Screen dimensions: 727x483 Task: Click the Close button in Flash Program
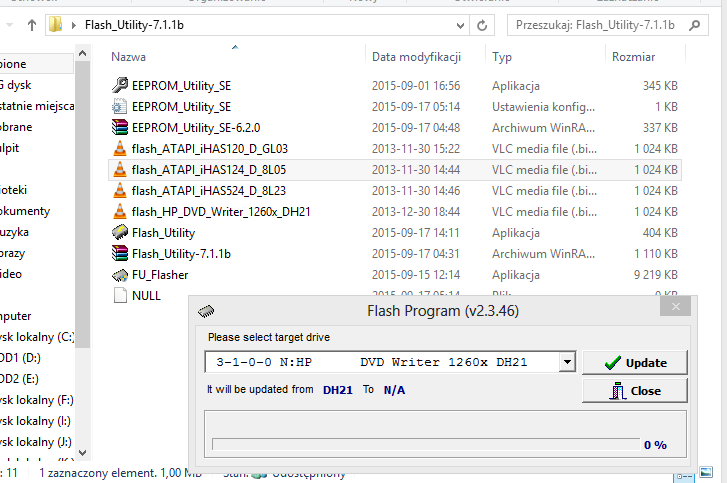coord(635,391)
